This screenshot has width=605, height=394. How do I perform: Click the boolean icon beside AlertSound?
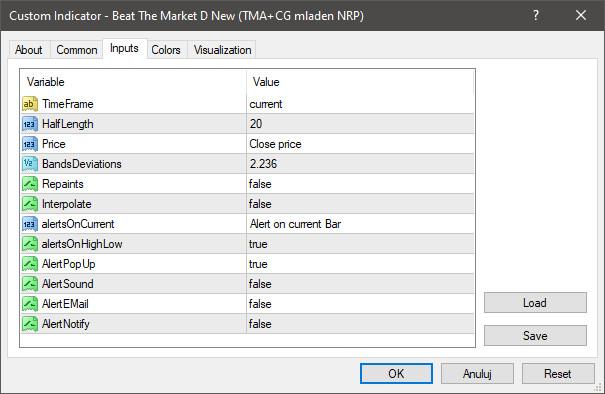(x=30, y=284)
